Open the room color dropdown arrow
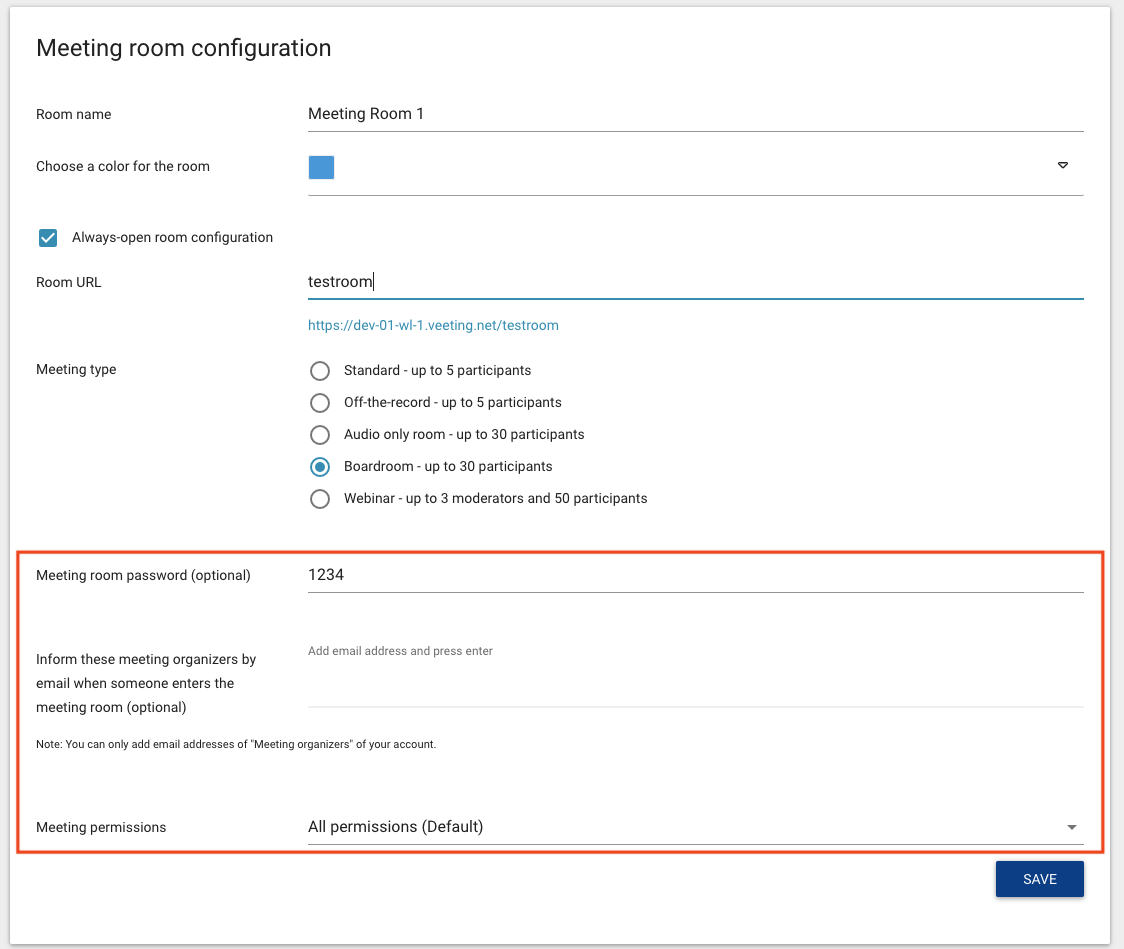 click(x=1063, y=166)
